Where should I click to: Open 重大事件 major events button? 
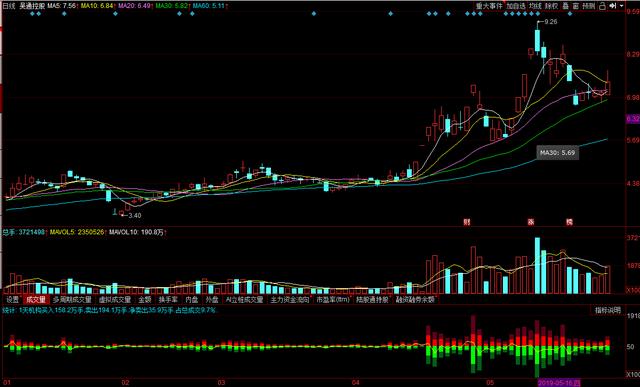click(x=489, y=6)
